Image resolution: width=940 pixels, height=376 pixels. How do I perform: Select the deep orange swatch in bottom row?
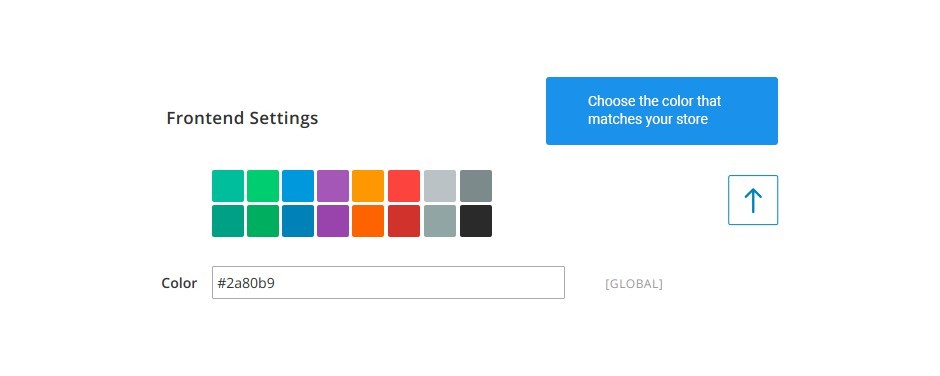[x=368, y=221]
